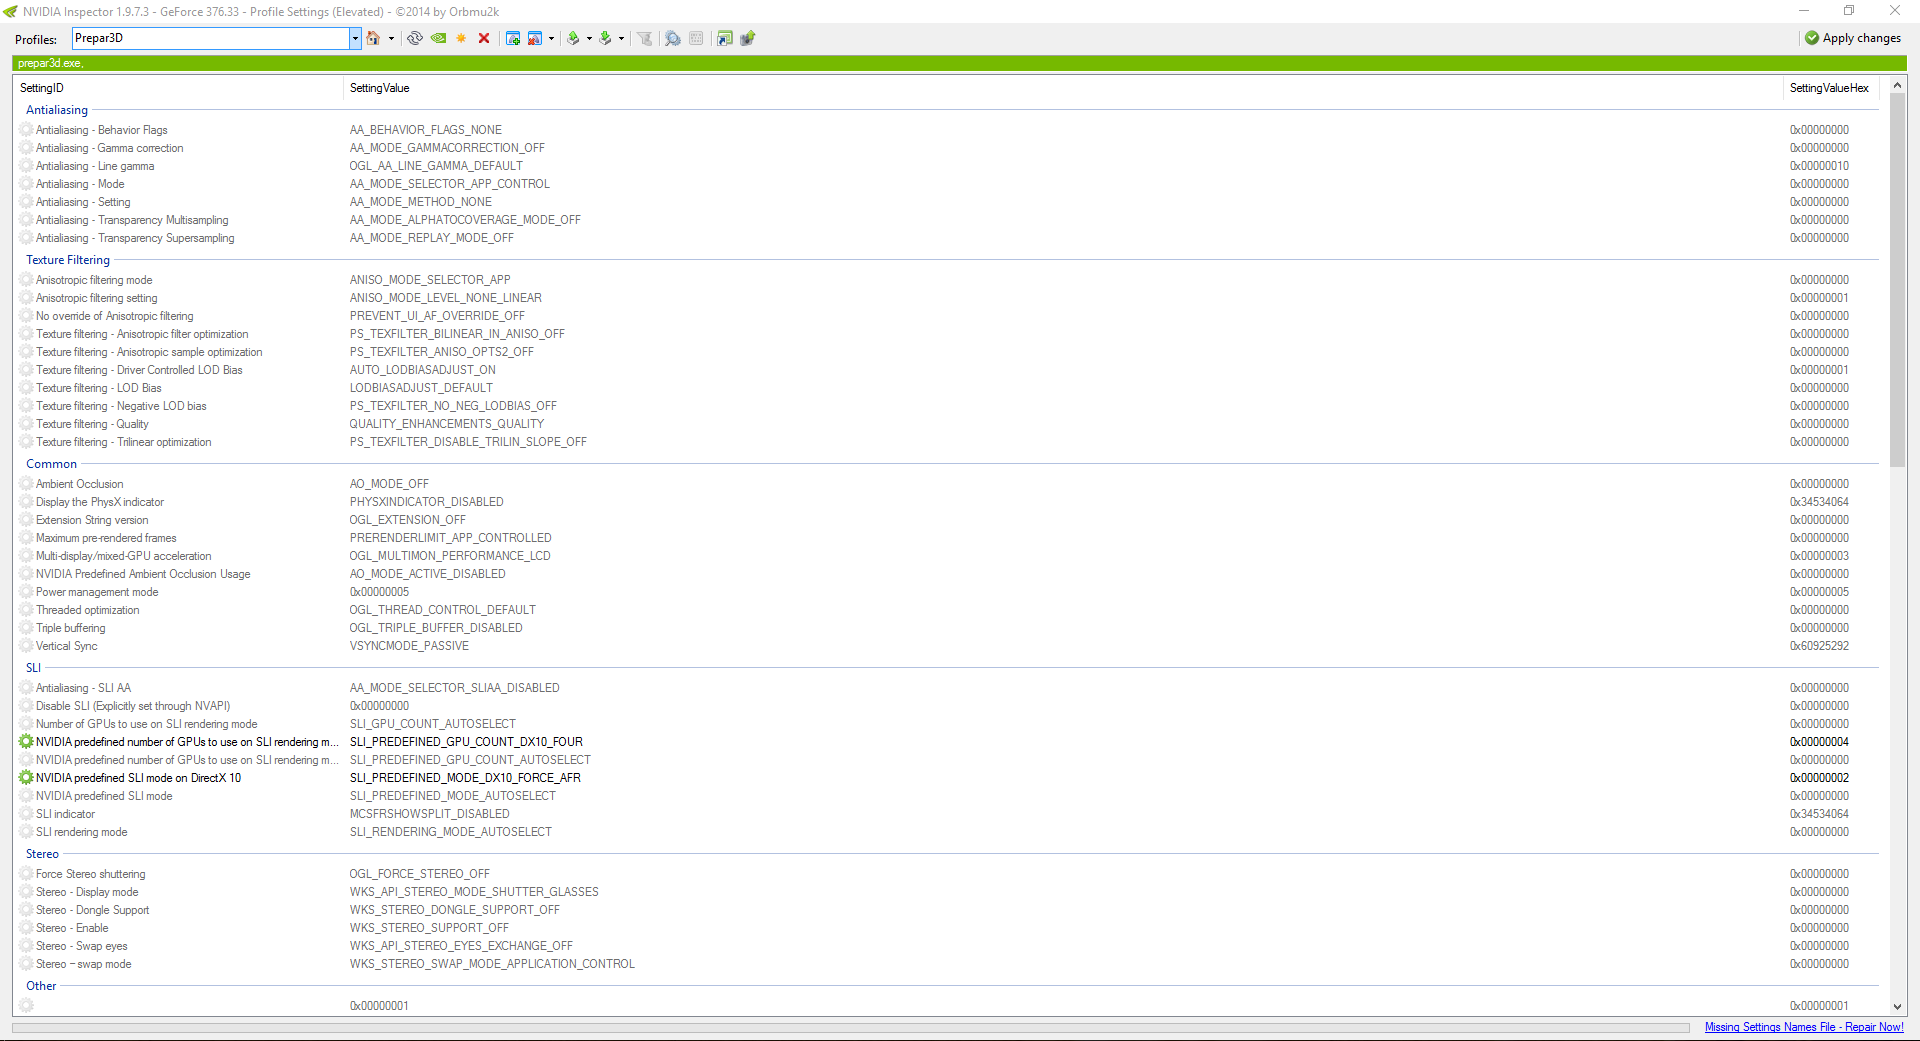Click the gear icon beside Texture filtering - Quality
Image resolution: width=1920 pixels, height=1041 pixels.
pos(26,424)
